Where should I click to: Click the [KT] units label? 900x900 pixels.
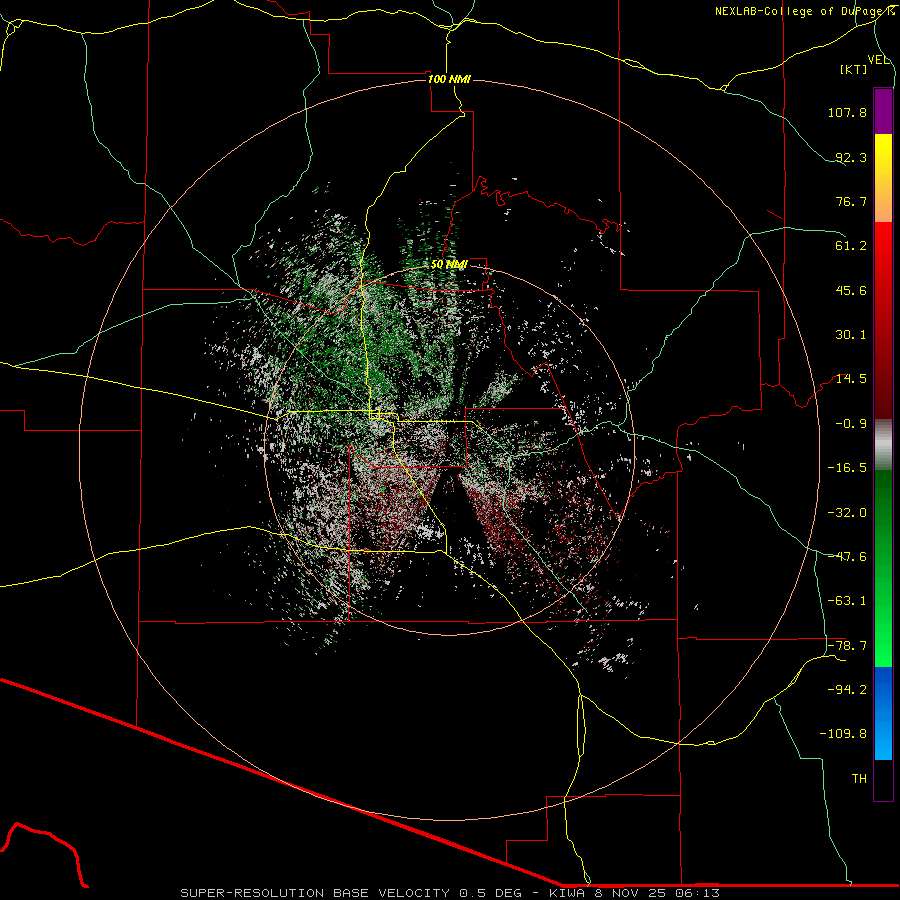[x=854, y=69]
